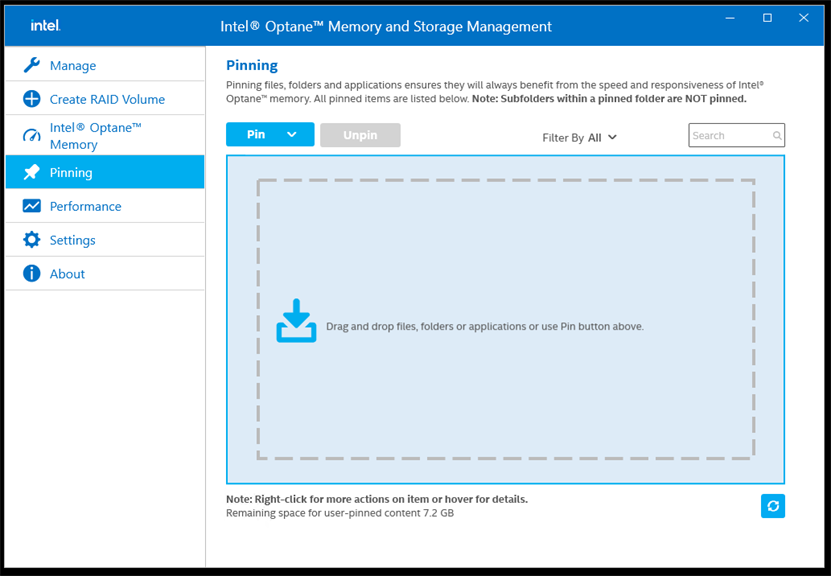
Task: Select Create RAID Volume in sidebar
Action: 107,99
